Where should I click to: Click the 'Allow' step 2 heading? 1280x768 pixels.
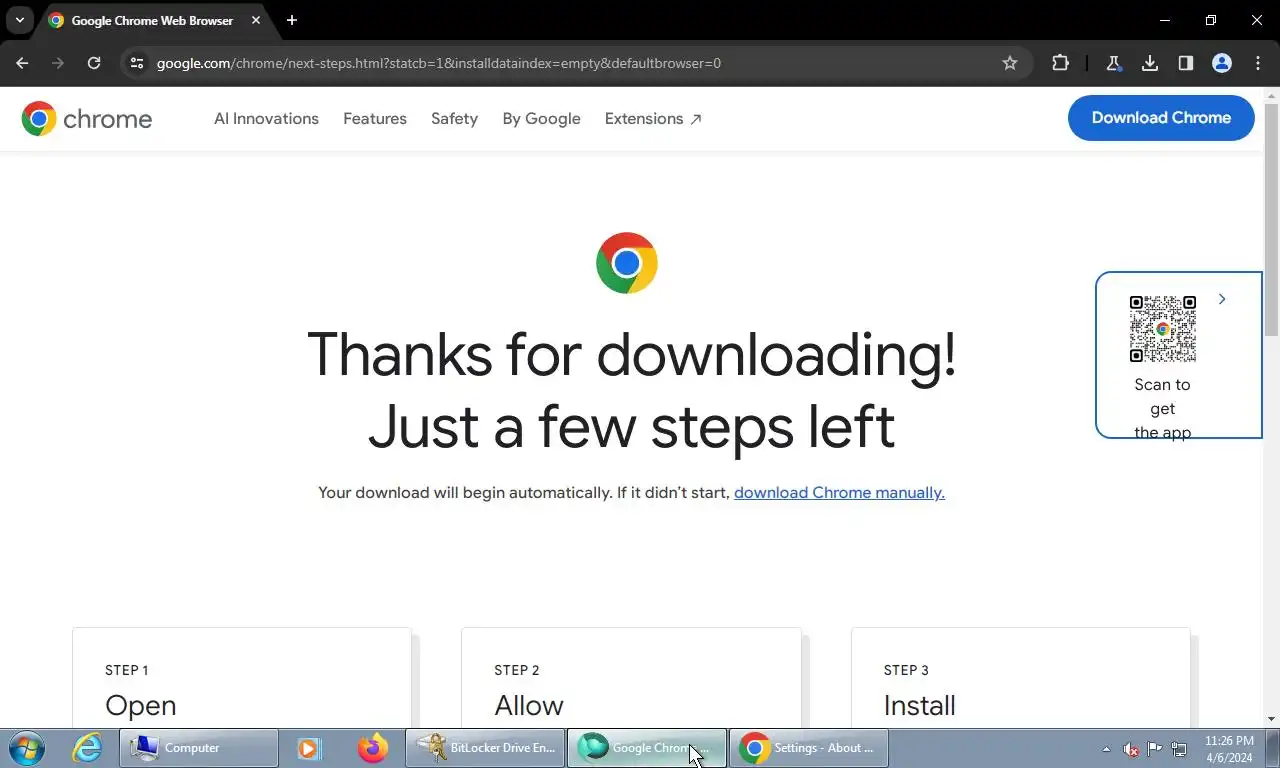[529, 705]
